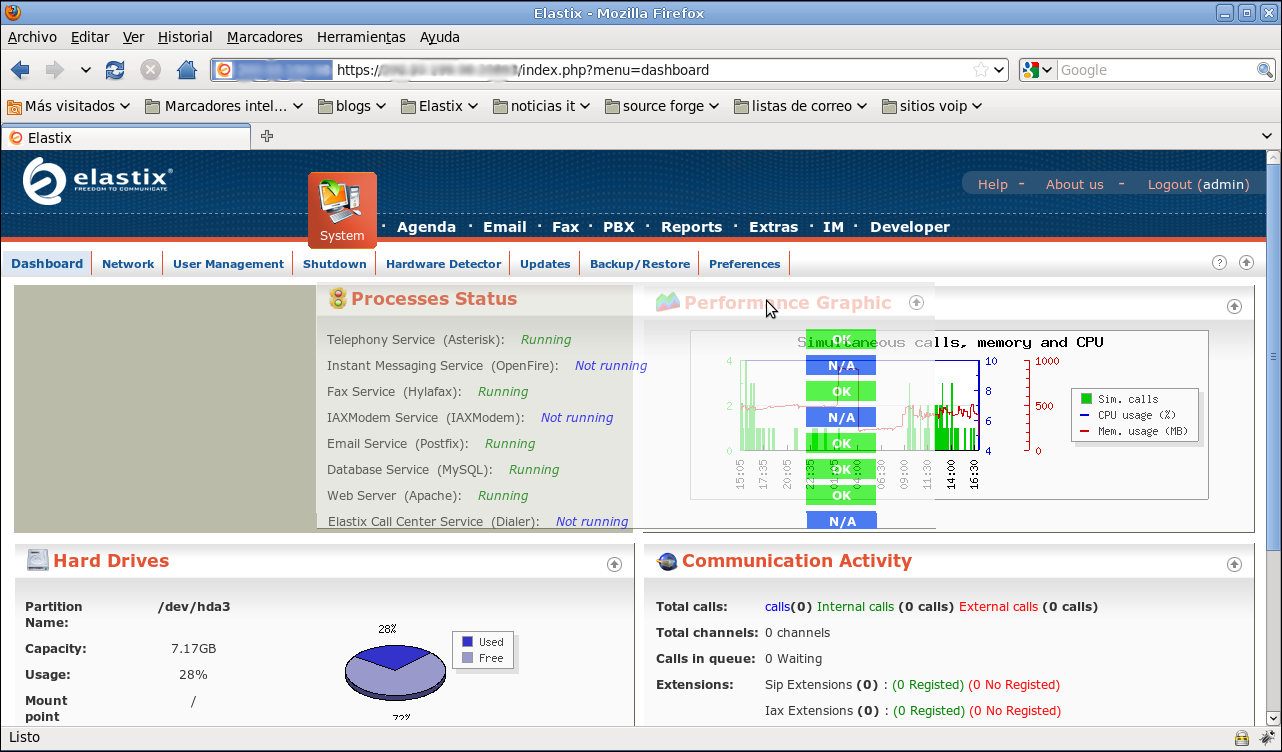Viewport: 1282px width, 752px height.
Task: Expand the source forge bookmarks folder
Action: point(663,106)
